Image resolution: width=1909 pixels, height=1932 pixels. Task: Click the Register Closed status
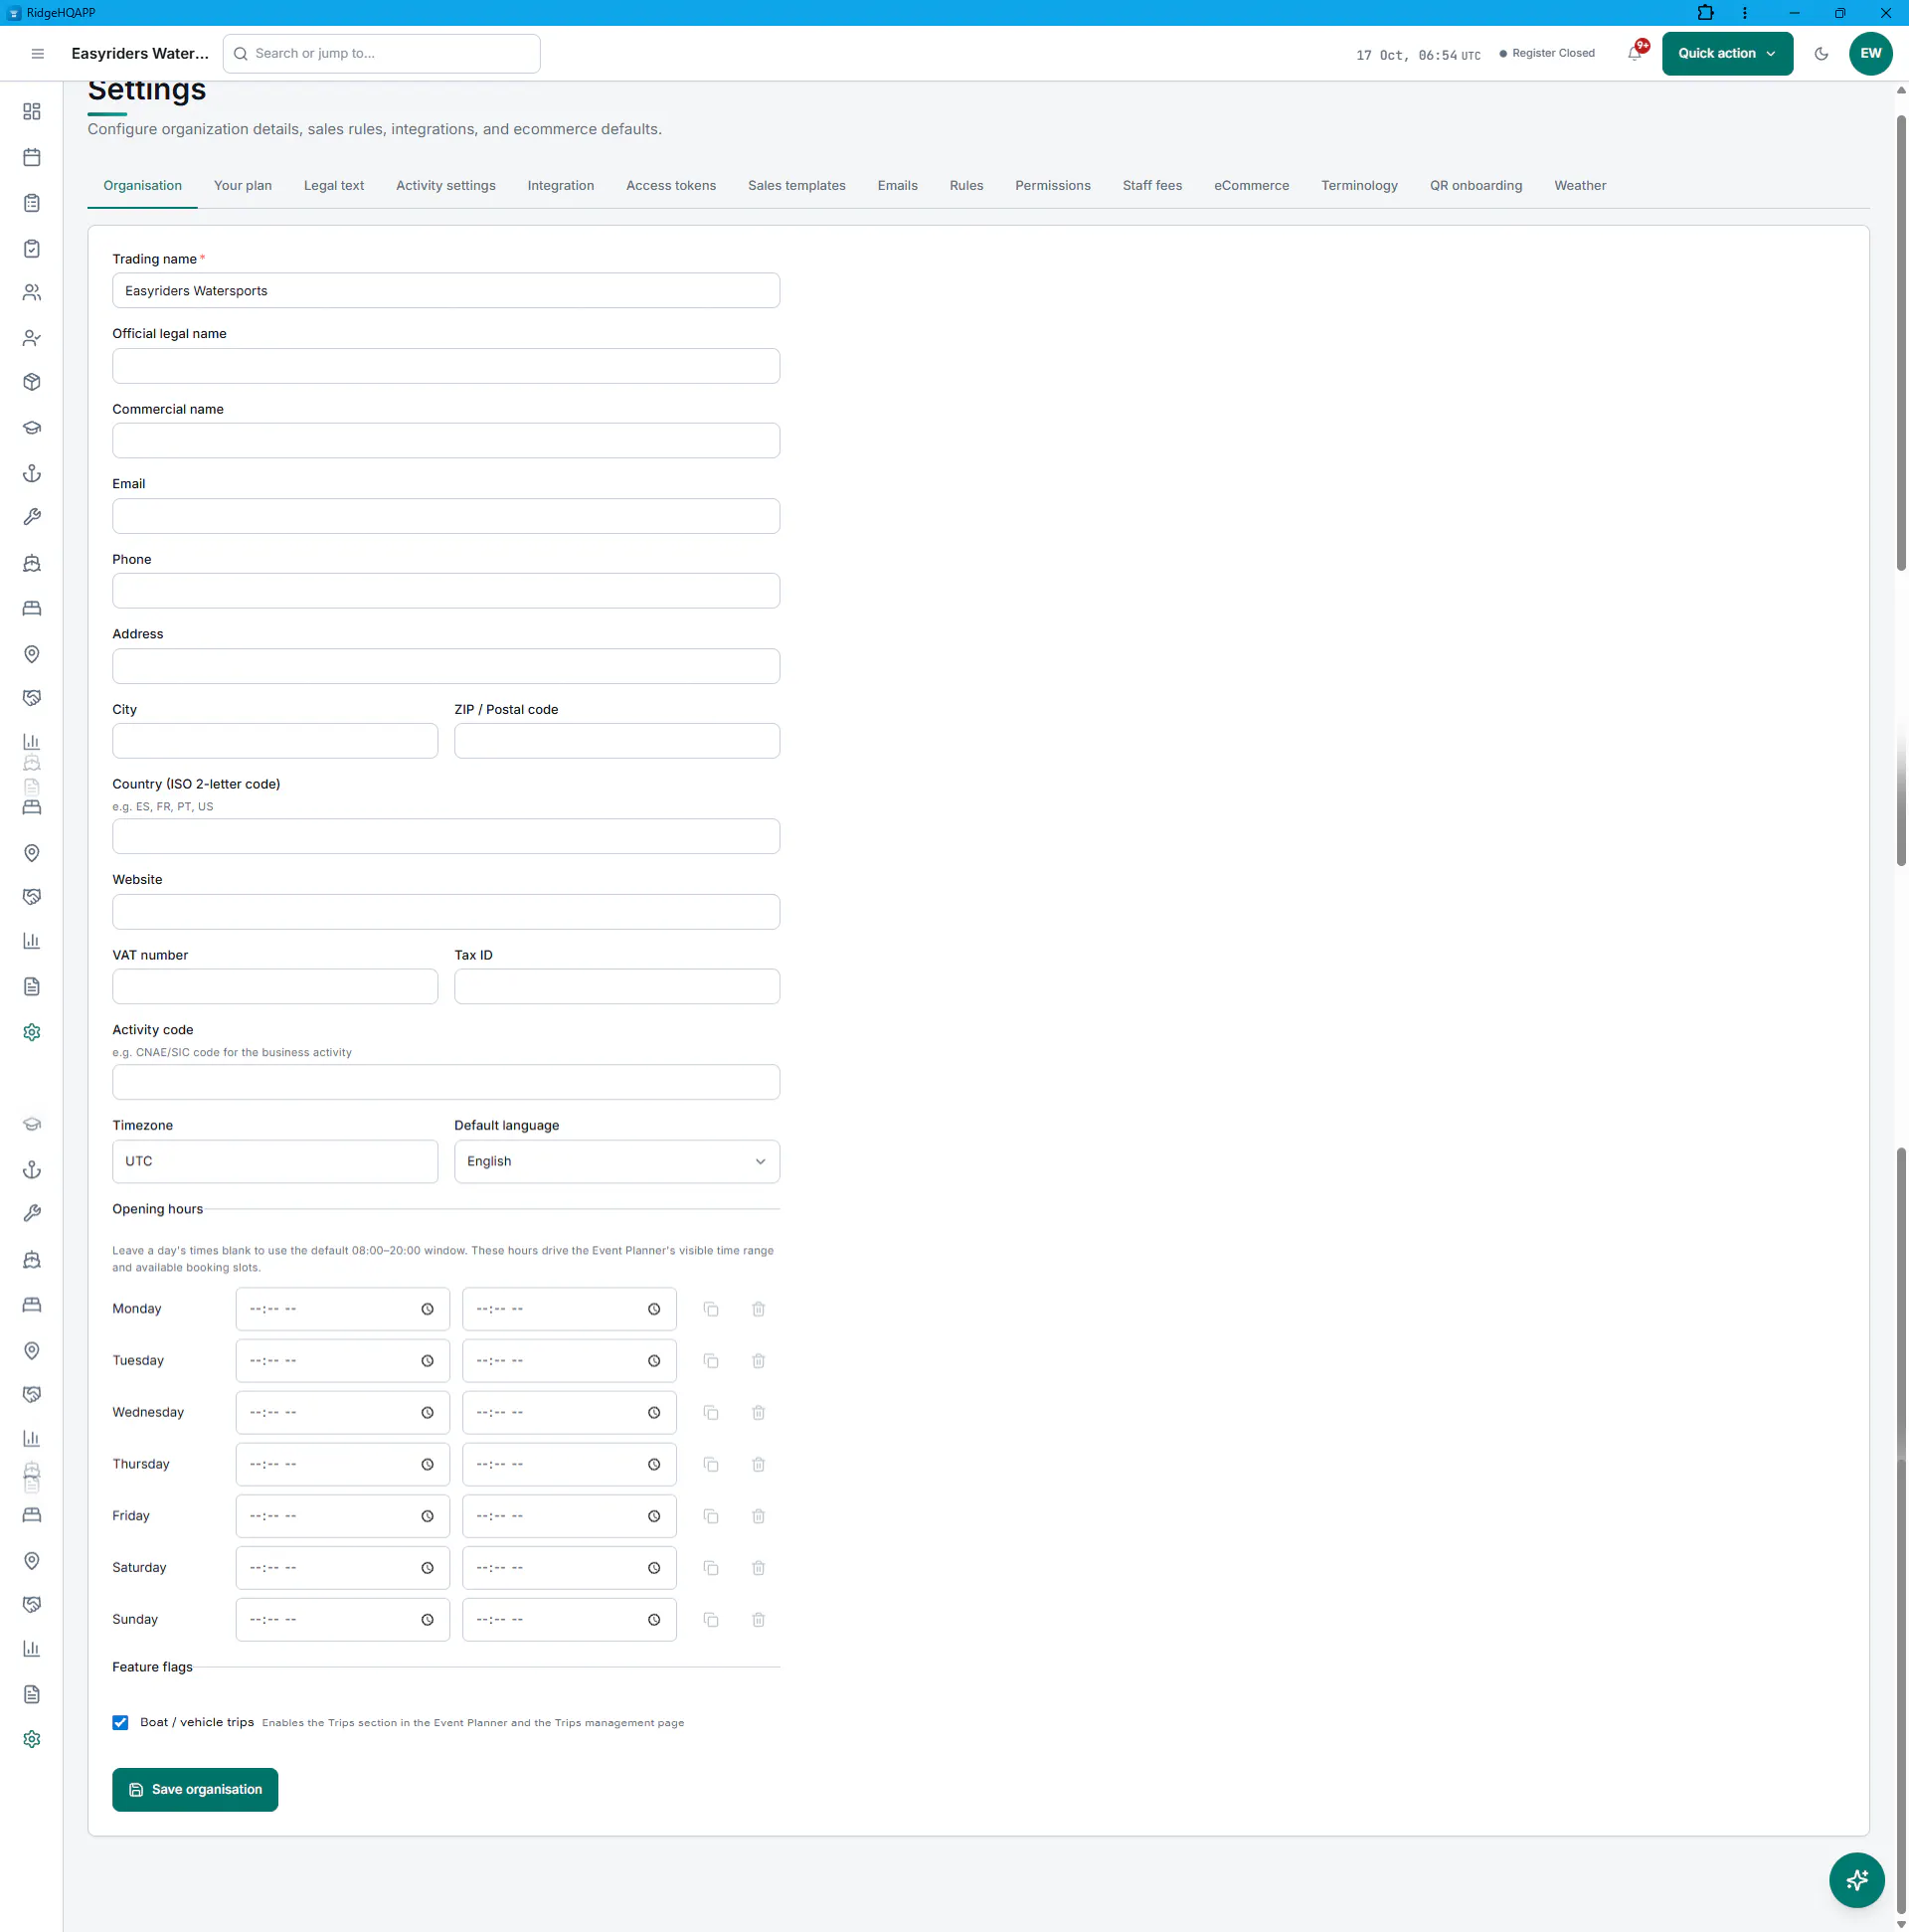(x=1547, y=54)
